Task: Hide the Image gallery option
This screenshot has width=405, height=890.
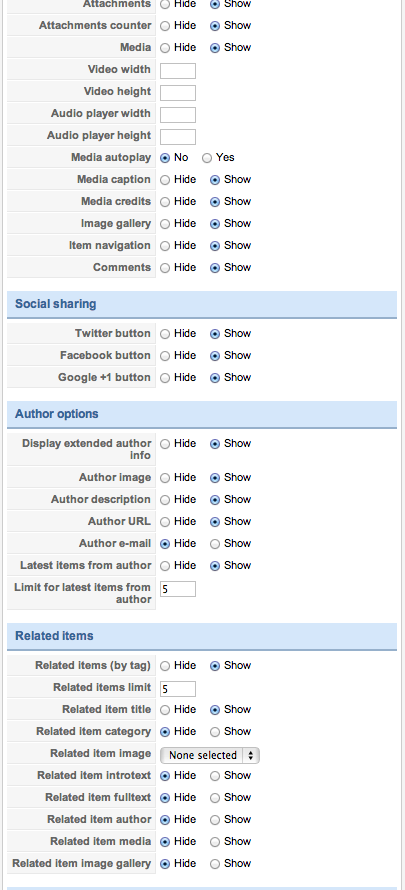Action: point(165,224)
